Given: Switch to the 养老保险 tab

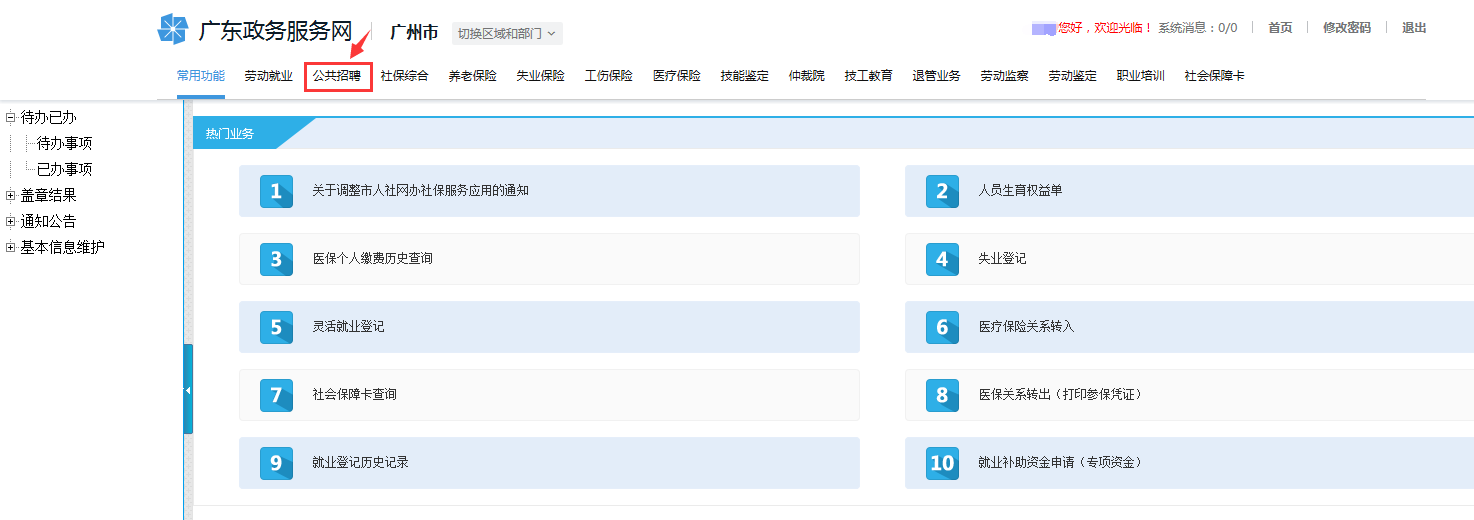Looking at the screenshot, I should click(x=472, y=76).
